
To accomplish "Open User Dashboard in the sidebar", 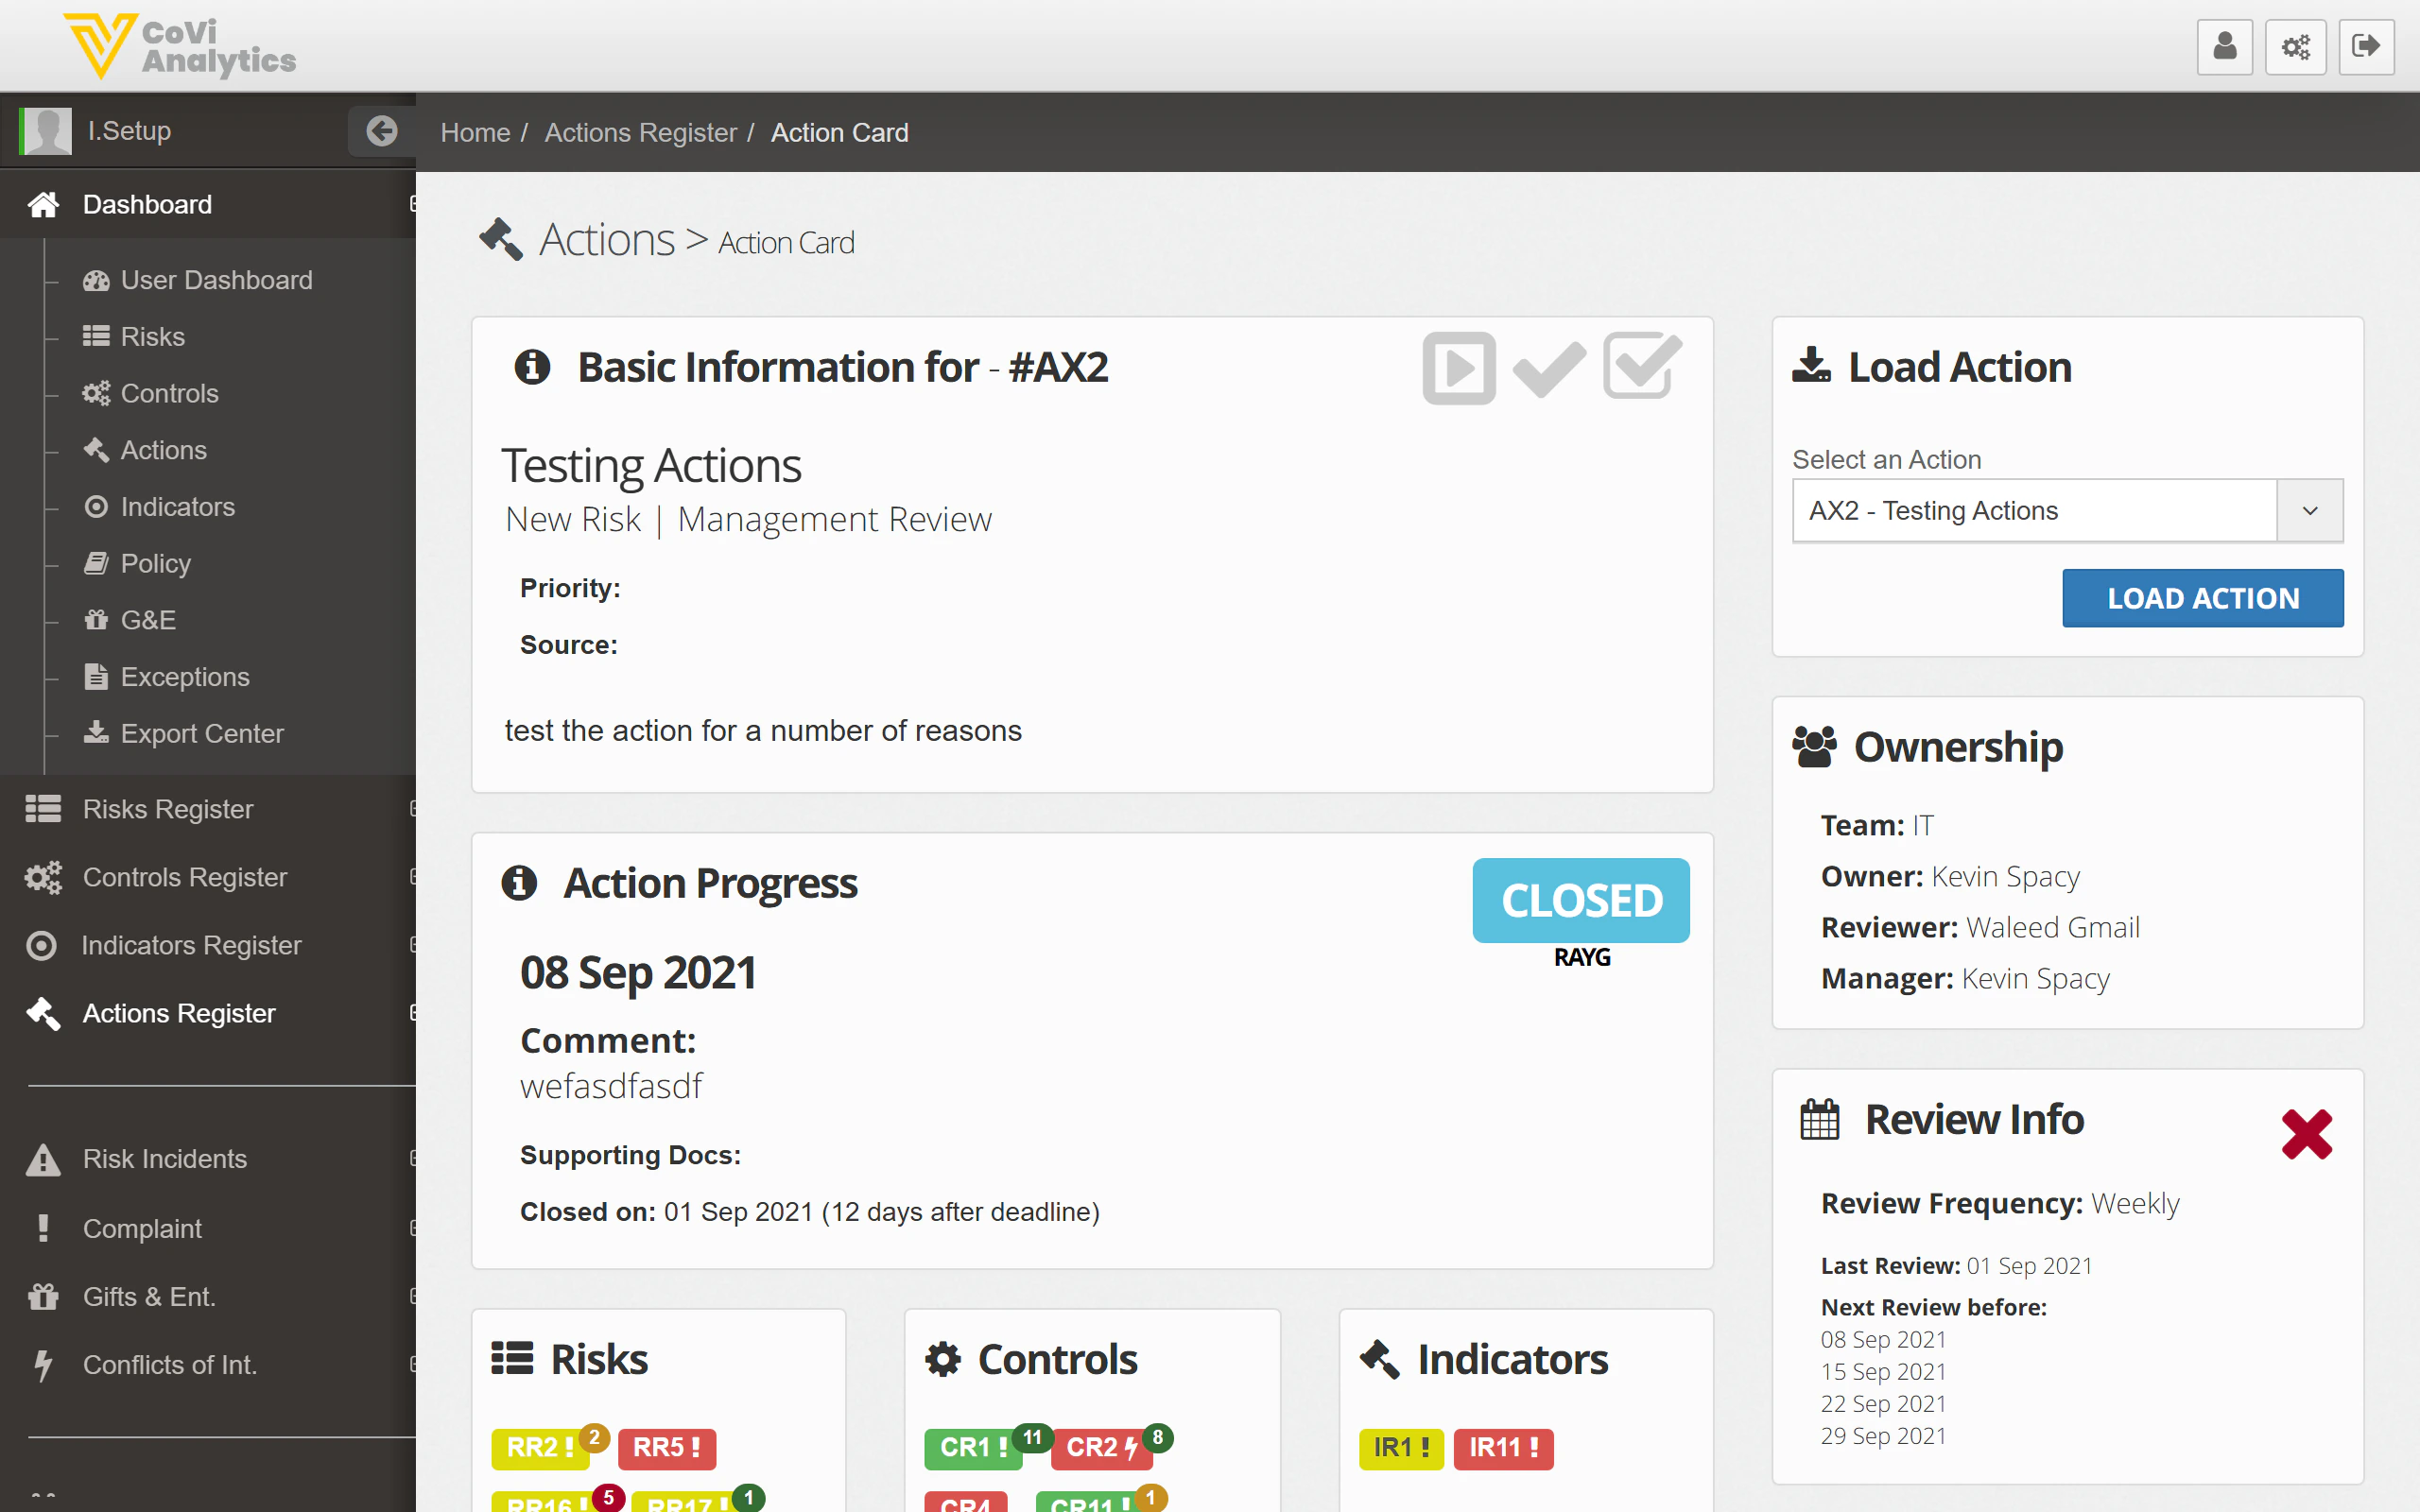I will pos(216,280).
